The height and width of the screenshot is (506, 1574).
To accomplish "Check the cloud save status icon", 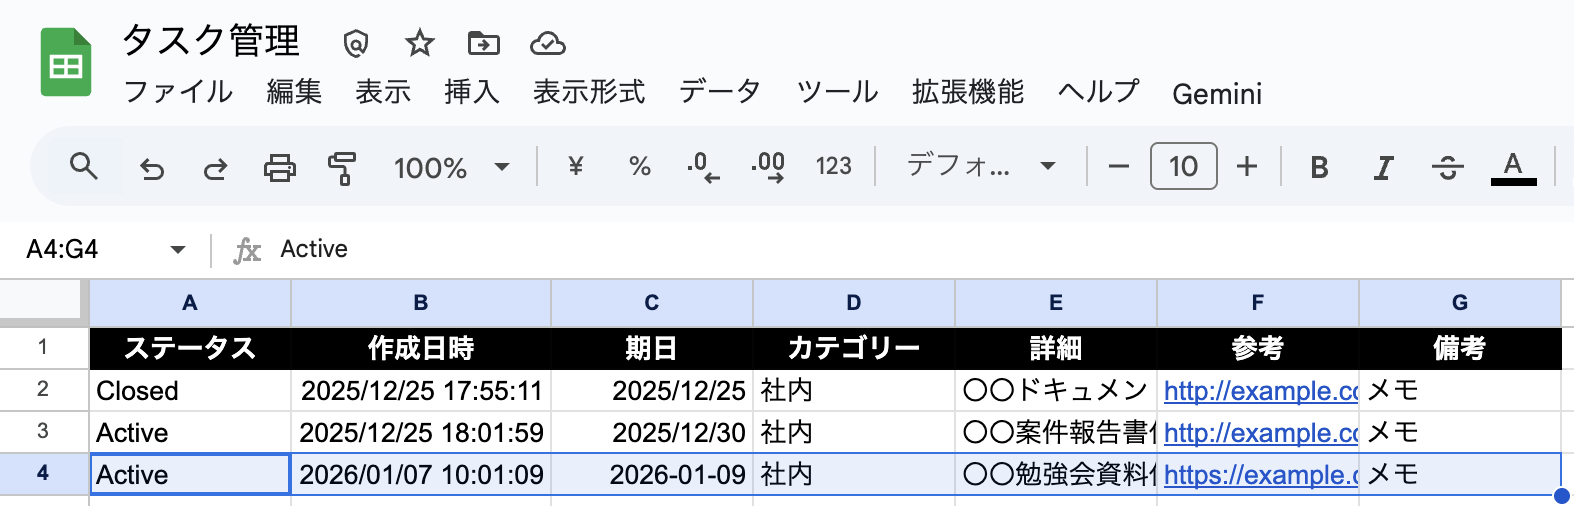I will pyautogui.click(x=547, y=43).
